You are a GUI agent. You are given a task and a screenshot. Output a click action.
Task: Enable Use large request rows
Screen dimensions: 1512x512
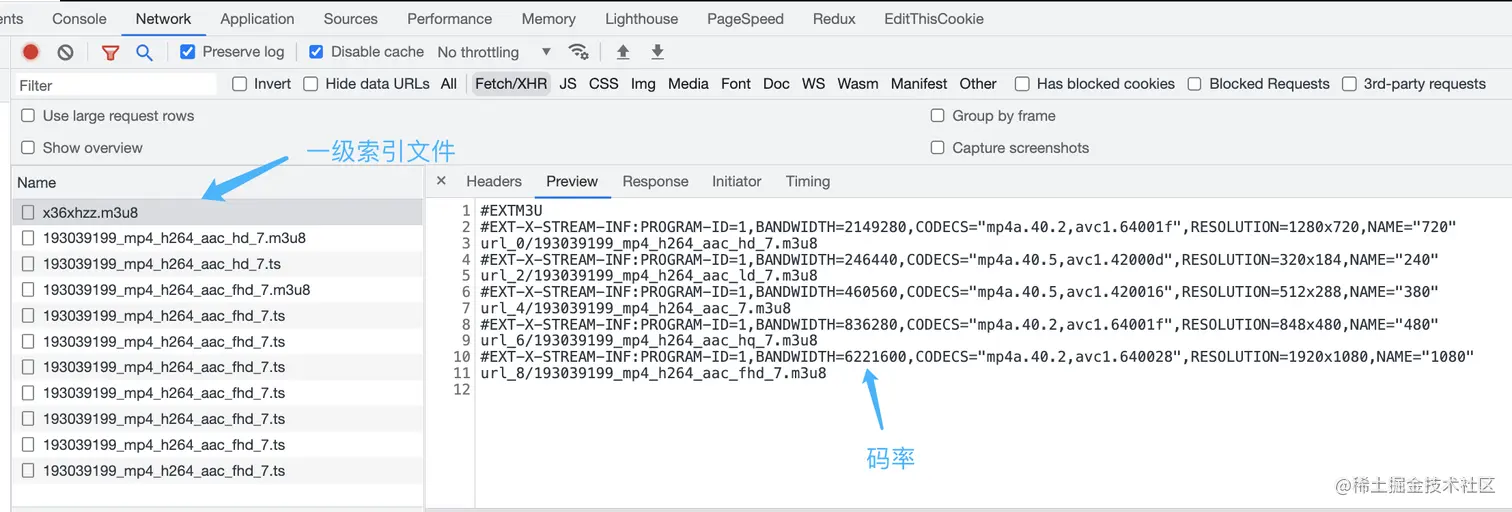pyautogui.click(x=28, y=116)
